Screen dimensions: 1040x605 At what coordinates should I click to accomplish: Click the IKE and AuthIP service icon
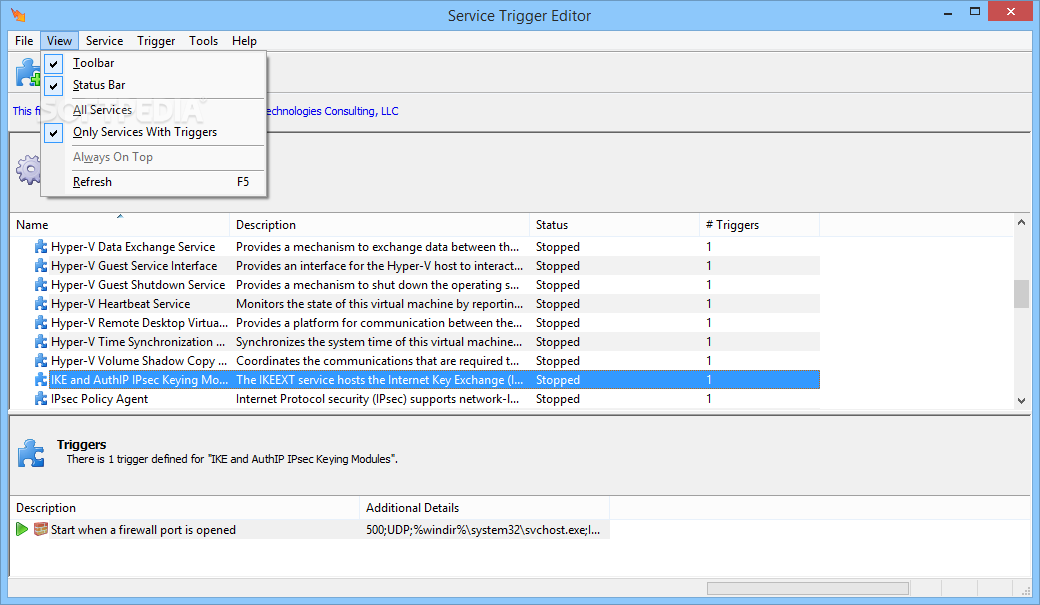click(40, 380)
